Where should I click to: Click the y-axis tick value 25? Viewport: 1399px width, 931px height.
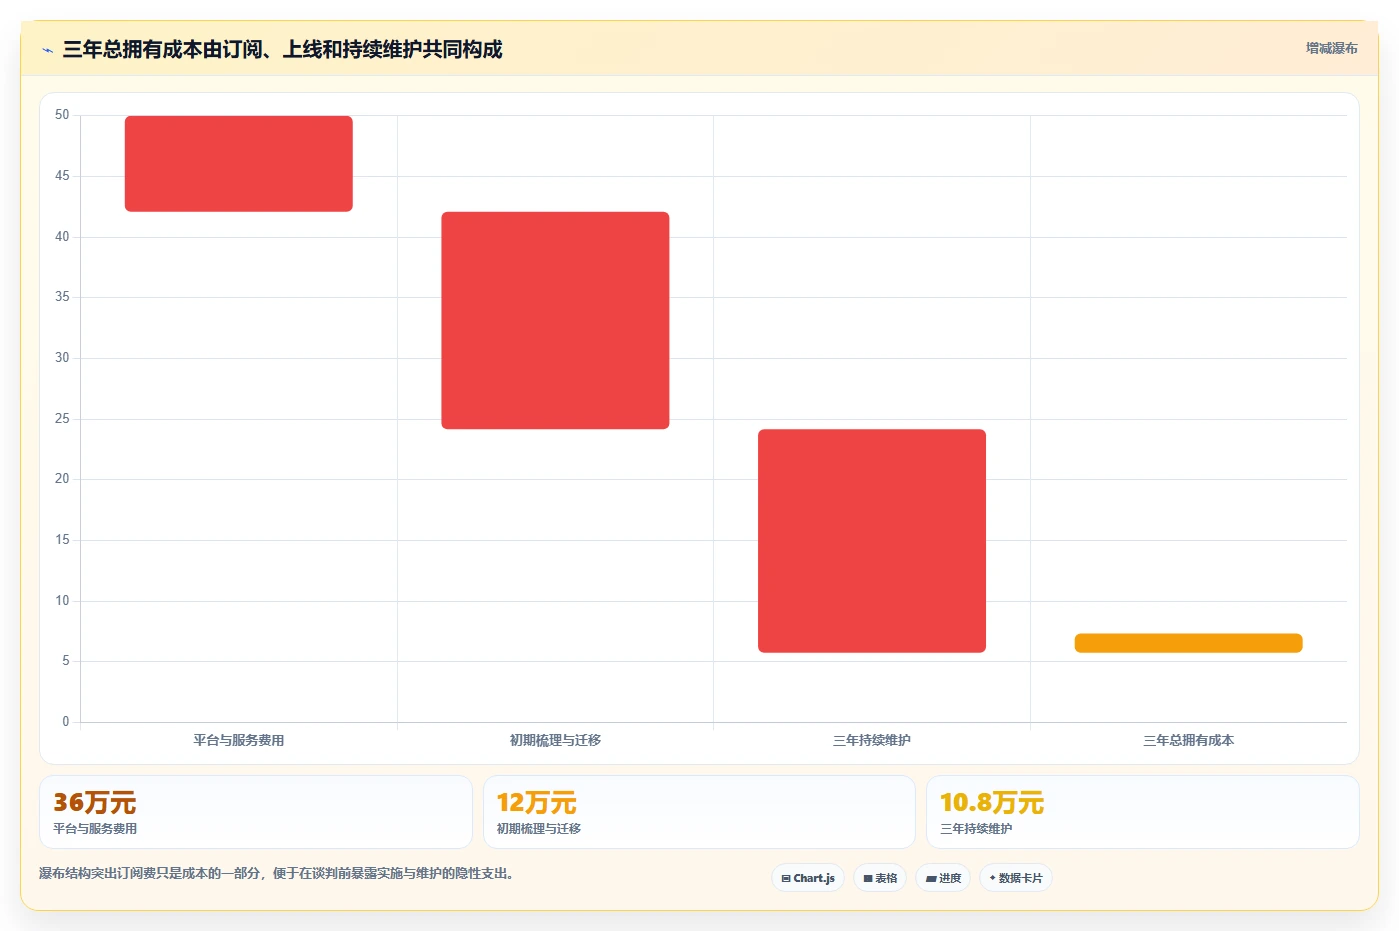[62, 419]
